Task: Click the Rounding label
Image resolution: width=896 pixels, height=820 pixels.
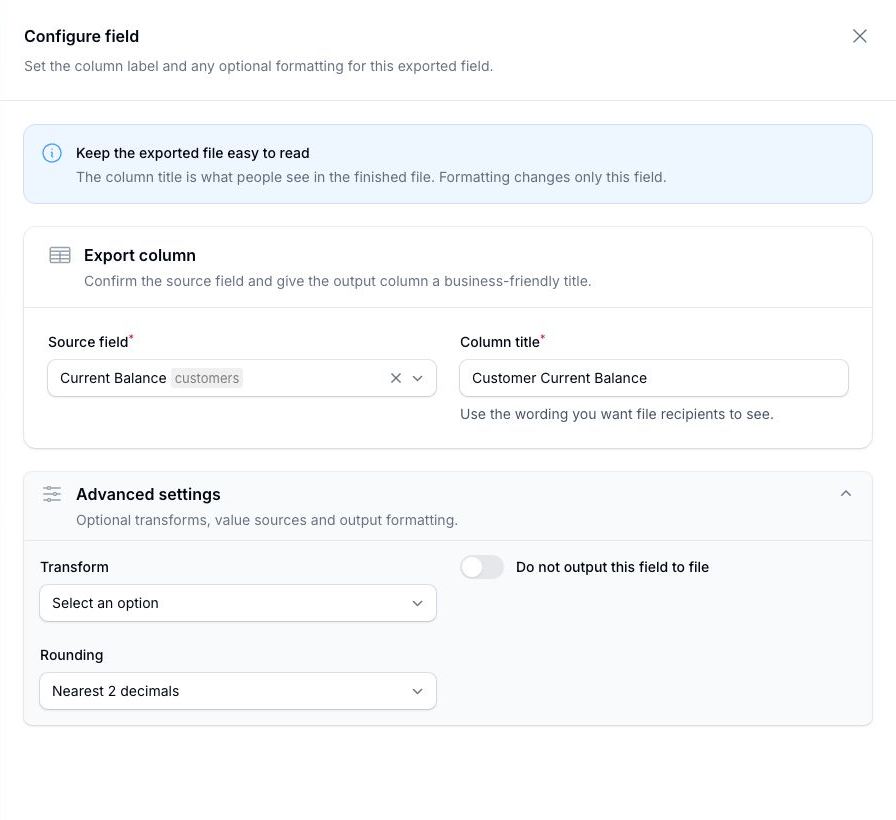Action: click(x=71, y=655)
